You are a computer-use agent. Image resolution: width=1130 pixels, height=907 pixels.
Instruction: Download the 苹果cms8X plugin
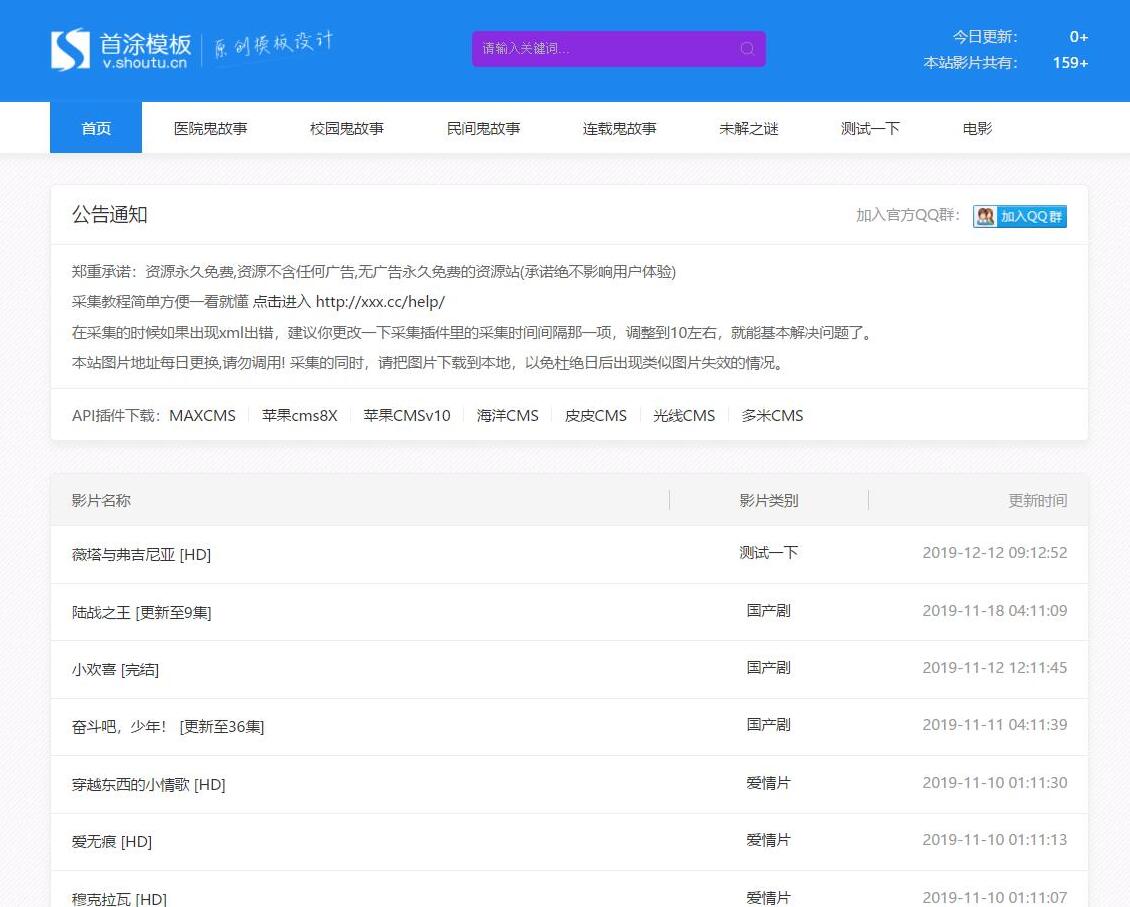[x=300, y=416]
